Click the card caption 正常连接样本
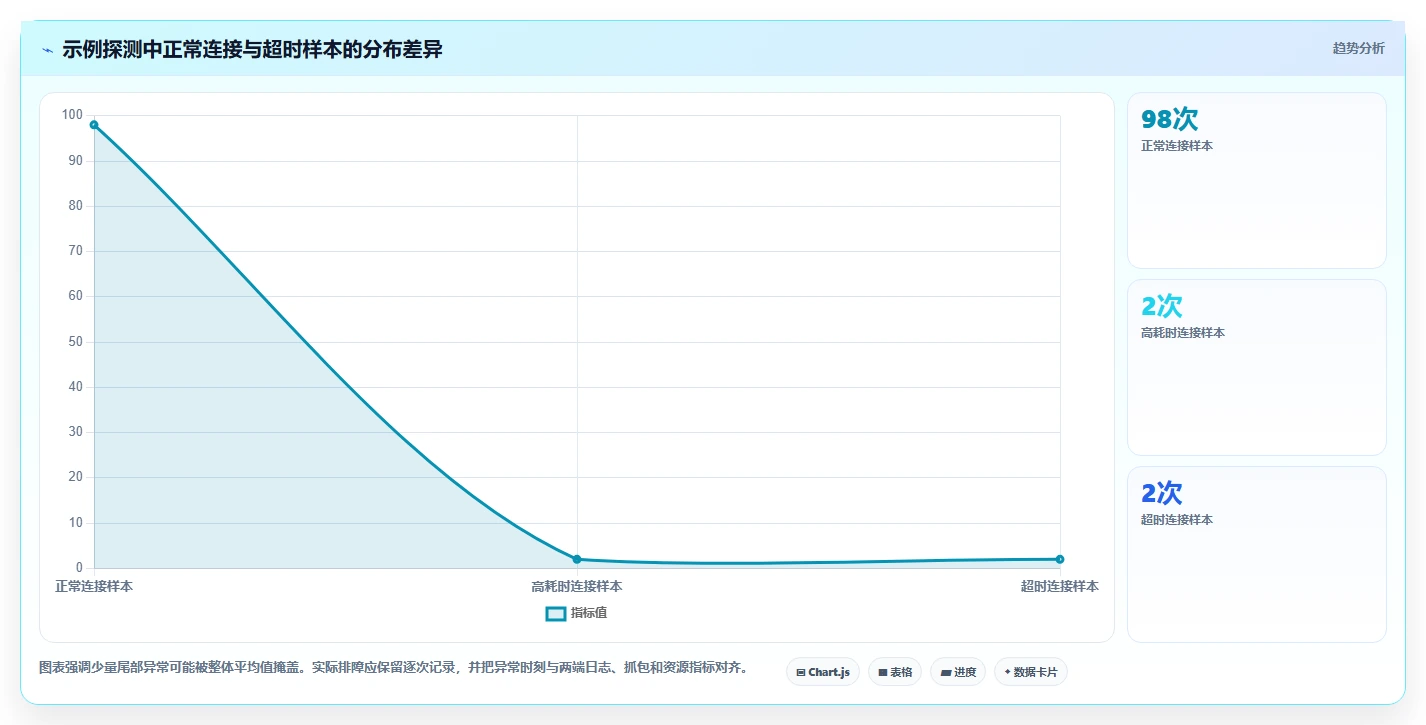This screenshot has width=1426, height=725. (x=1177, y=146)
